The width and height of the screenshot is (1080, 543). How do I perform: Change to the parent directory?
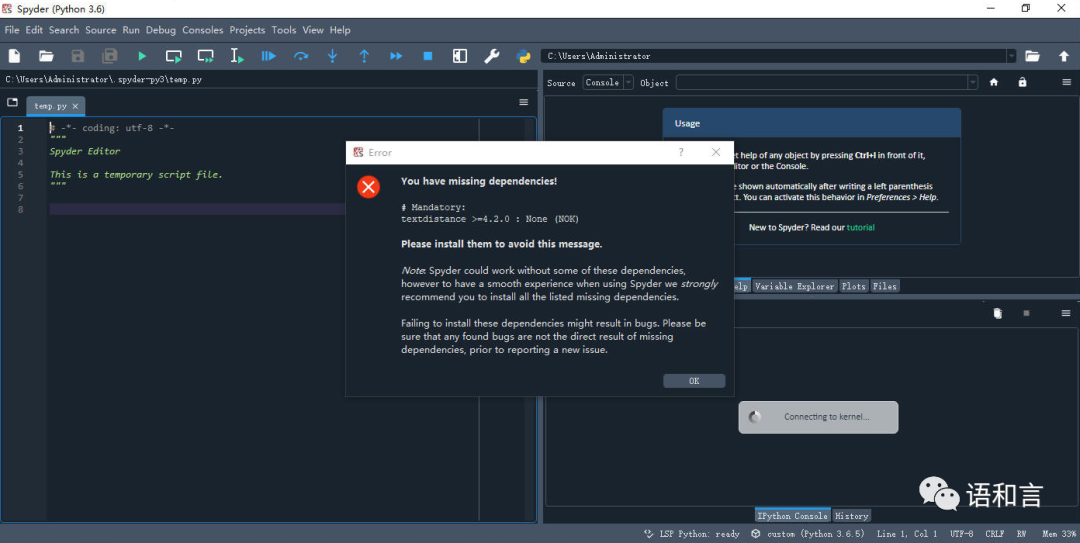pyautogui.click(x=1063, y=56)
